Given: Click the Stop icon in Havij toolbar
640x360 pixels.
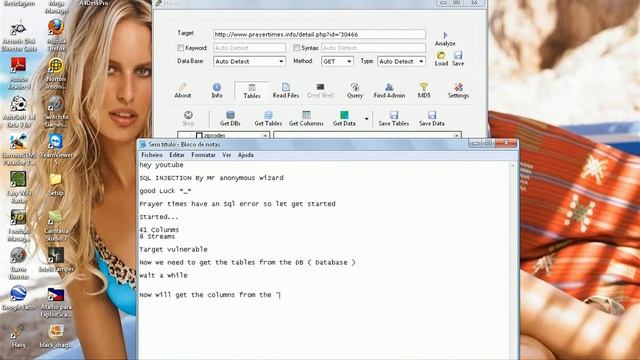Looking at the screenshot, I should click(188, 115).
